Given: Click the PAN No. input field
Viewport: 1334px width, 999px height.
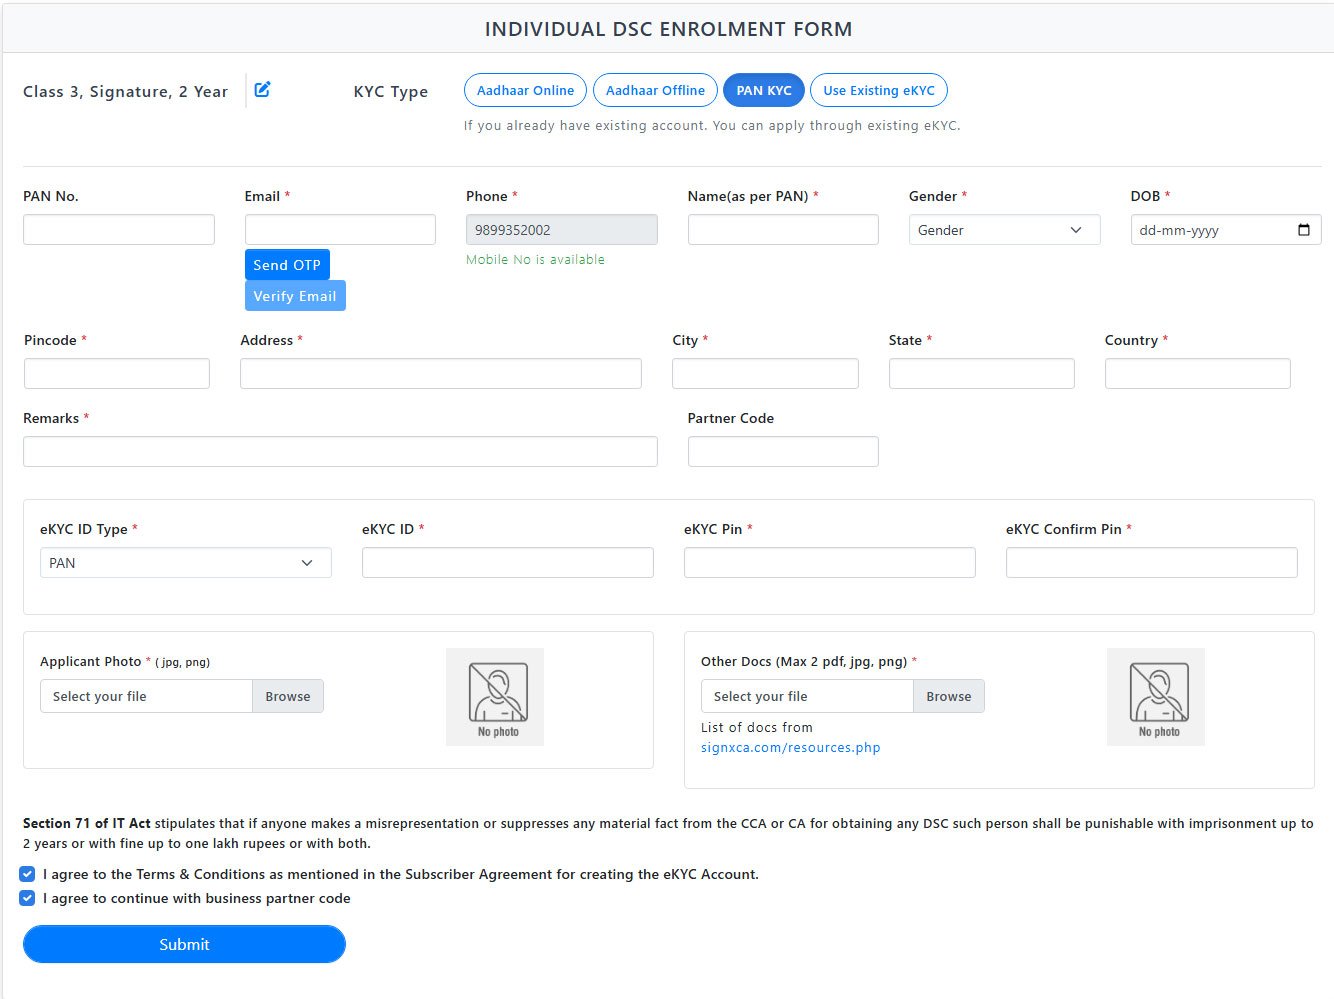Looking at the screenshot, I should 119,230.
